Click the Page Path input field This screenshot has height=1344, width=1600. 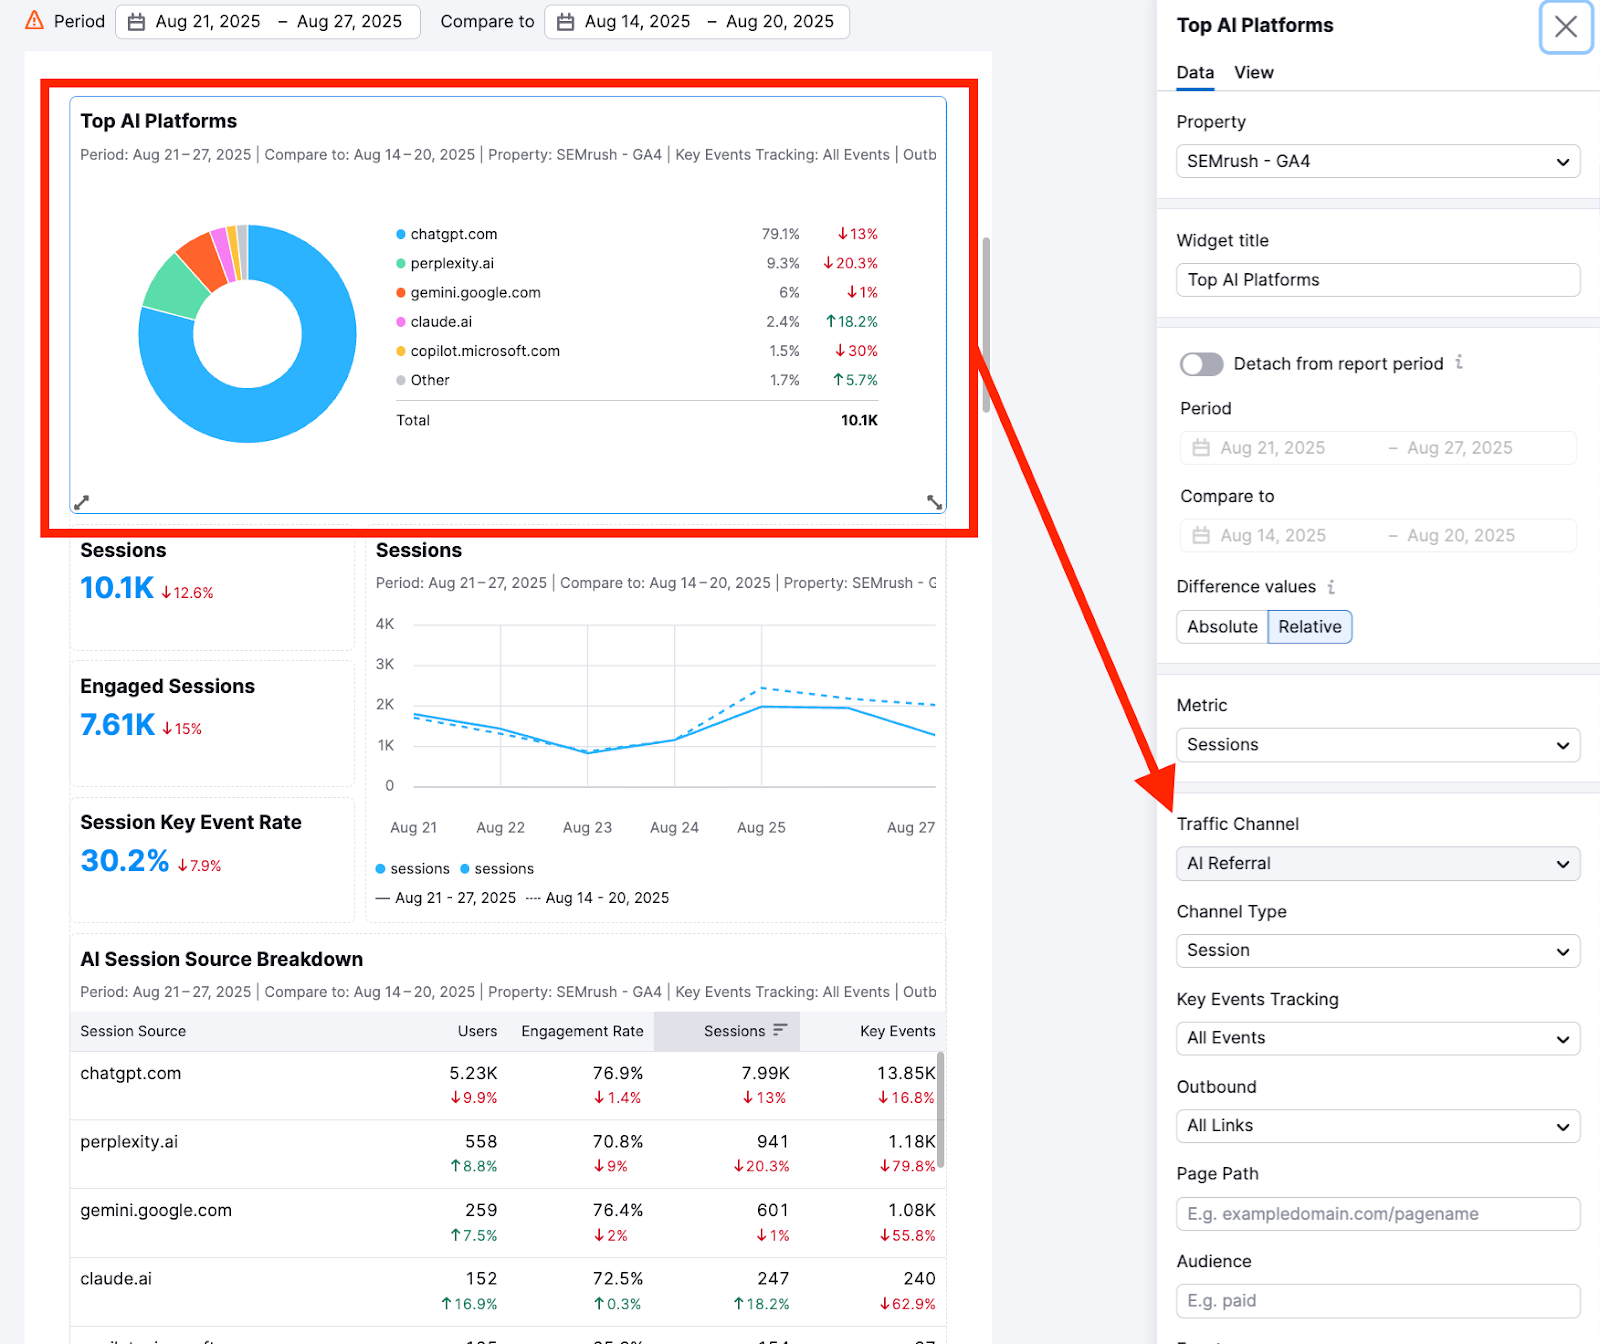[1378, 1213]
